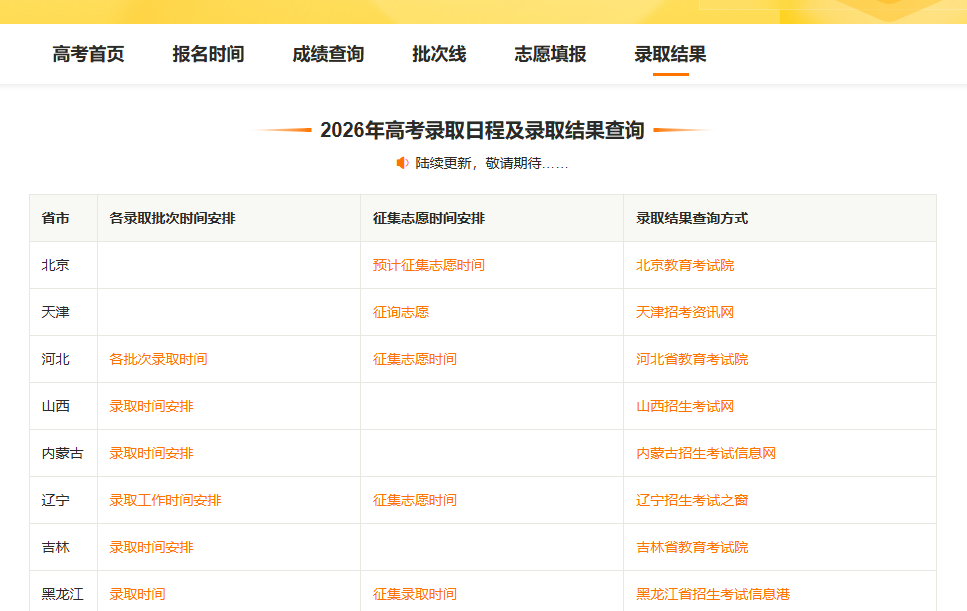This screenshot has height=611, width=967.
Task: Click the 陆续更新，敬请期待 notice text
Action: (x=492, y=163)
